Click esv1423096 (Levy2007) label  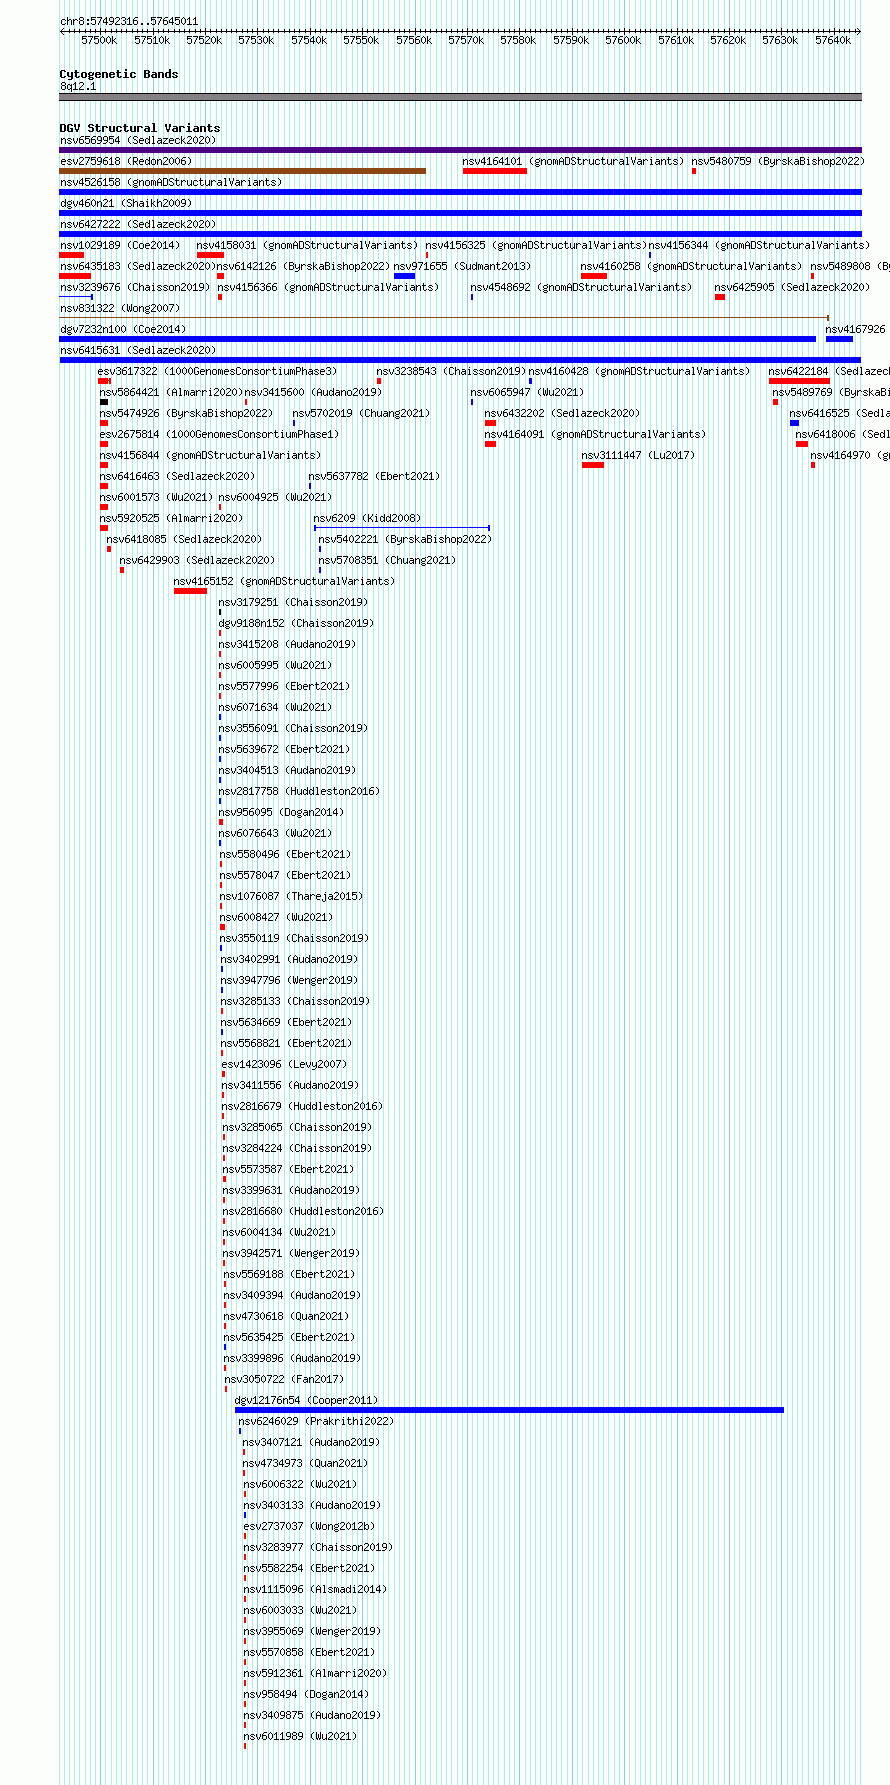(x=284, y=1064)
